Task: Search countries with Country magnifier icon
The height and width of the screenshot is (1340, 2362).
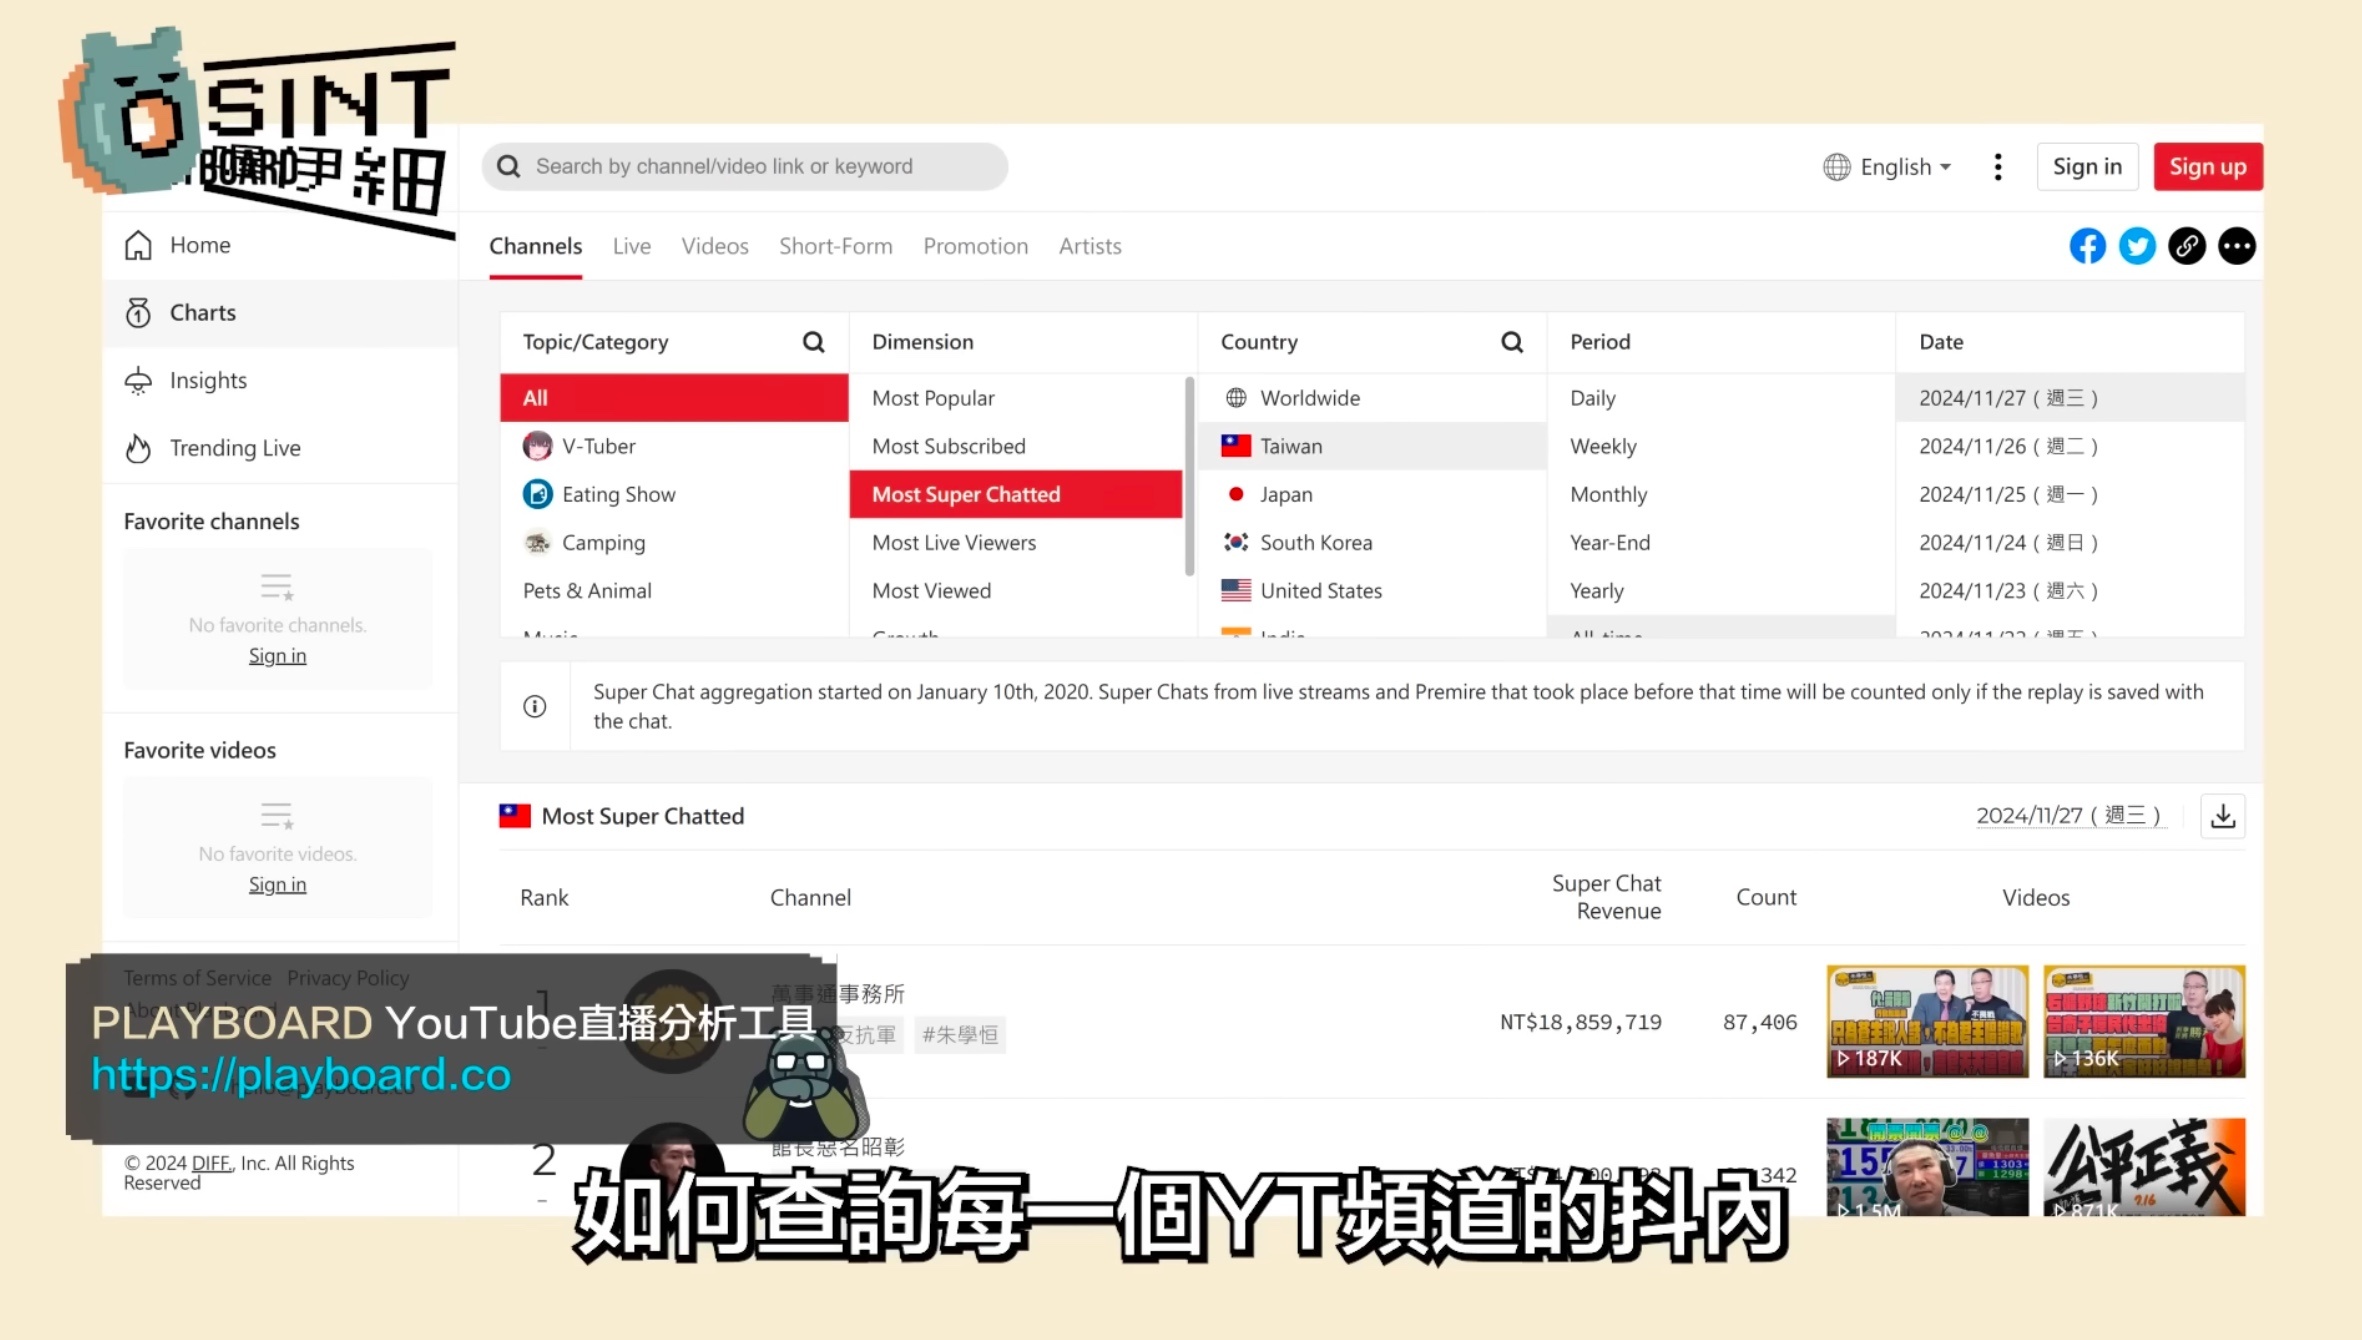Action: point(1512,342)
